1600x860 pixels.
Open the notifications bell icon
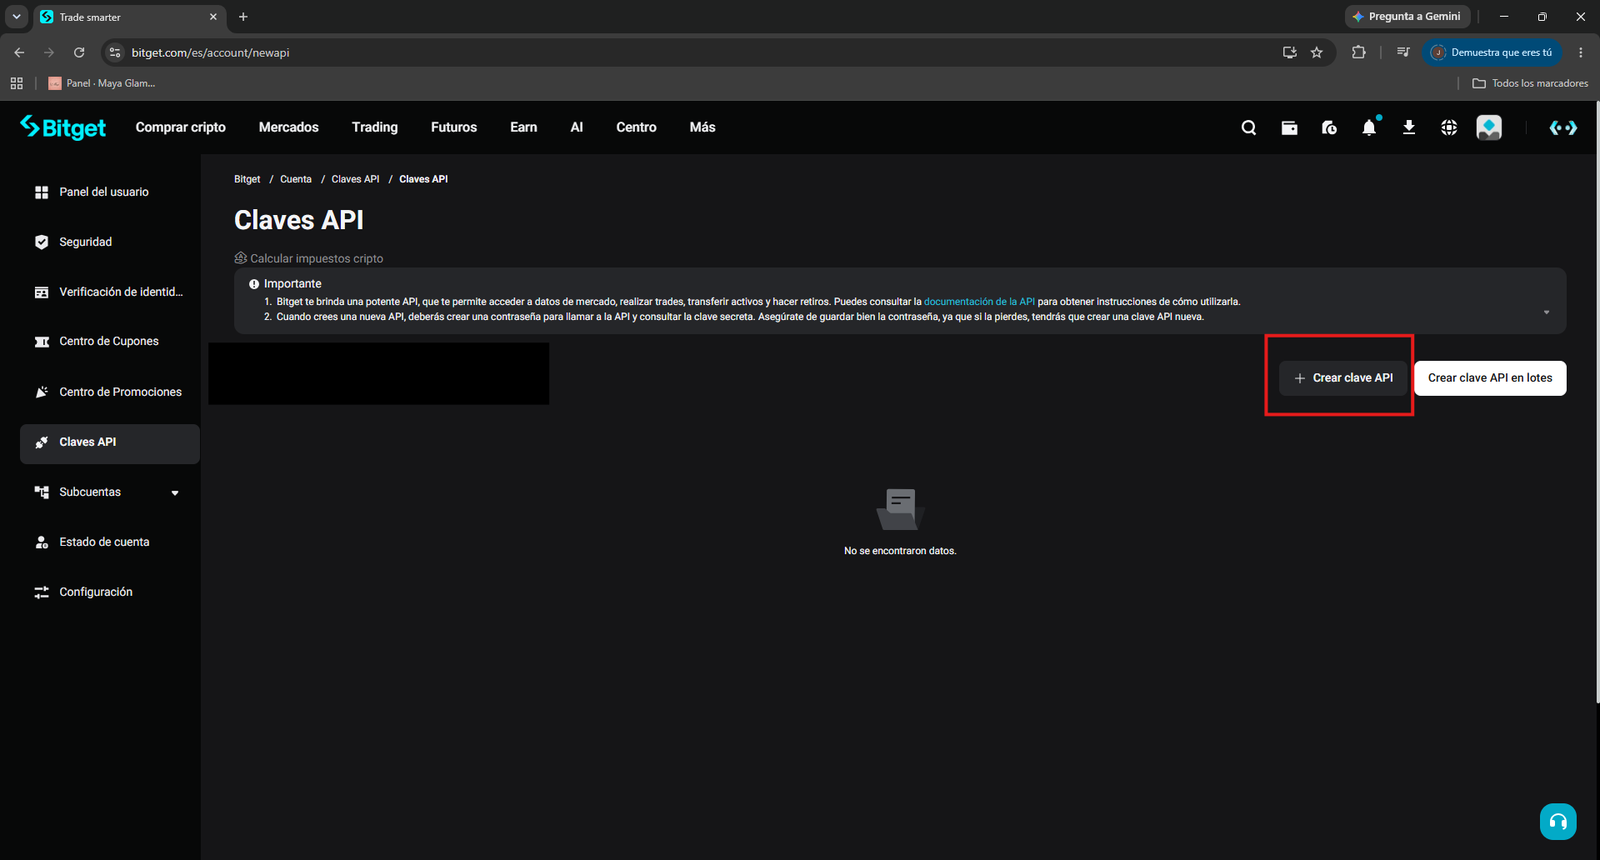tap(1369, 127)
